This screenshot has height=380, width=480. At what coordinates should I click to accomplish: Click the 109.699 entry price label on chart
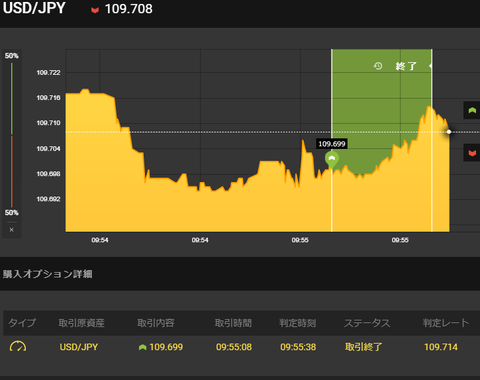pyautogui.click(x=332, y=144)
